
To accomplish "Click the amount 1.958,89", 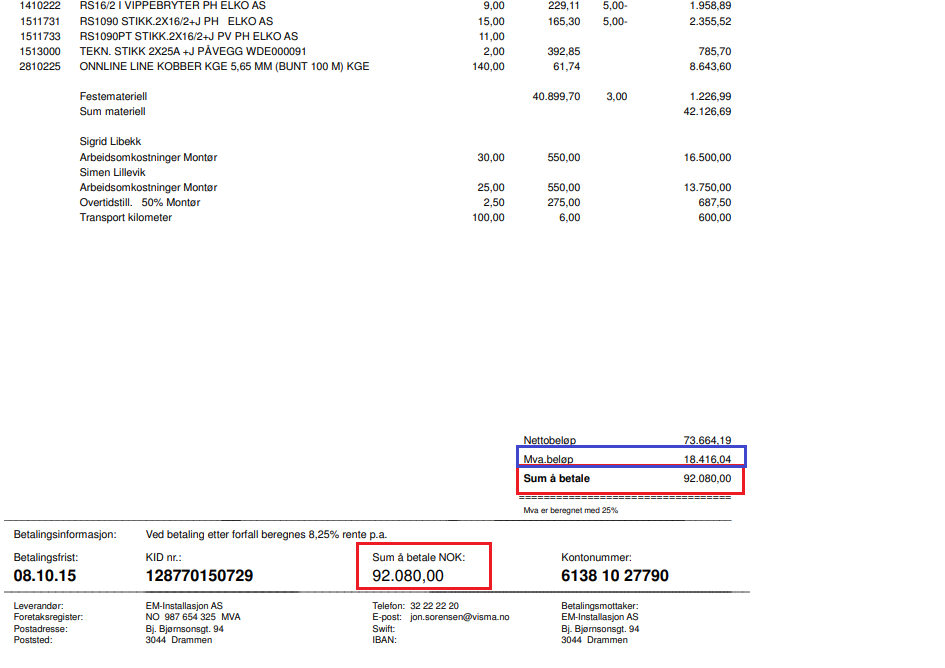I will pos(710,5).
